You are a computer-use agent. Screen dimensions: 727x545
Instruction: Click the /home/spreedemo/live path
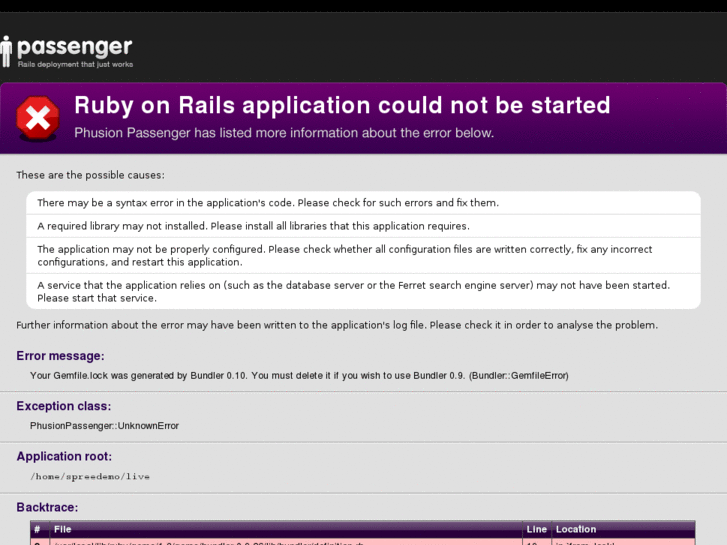point(90,476)
